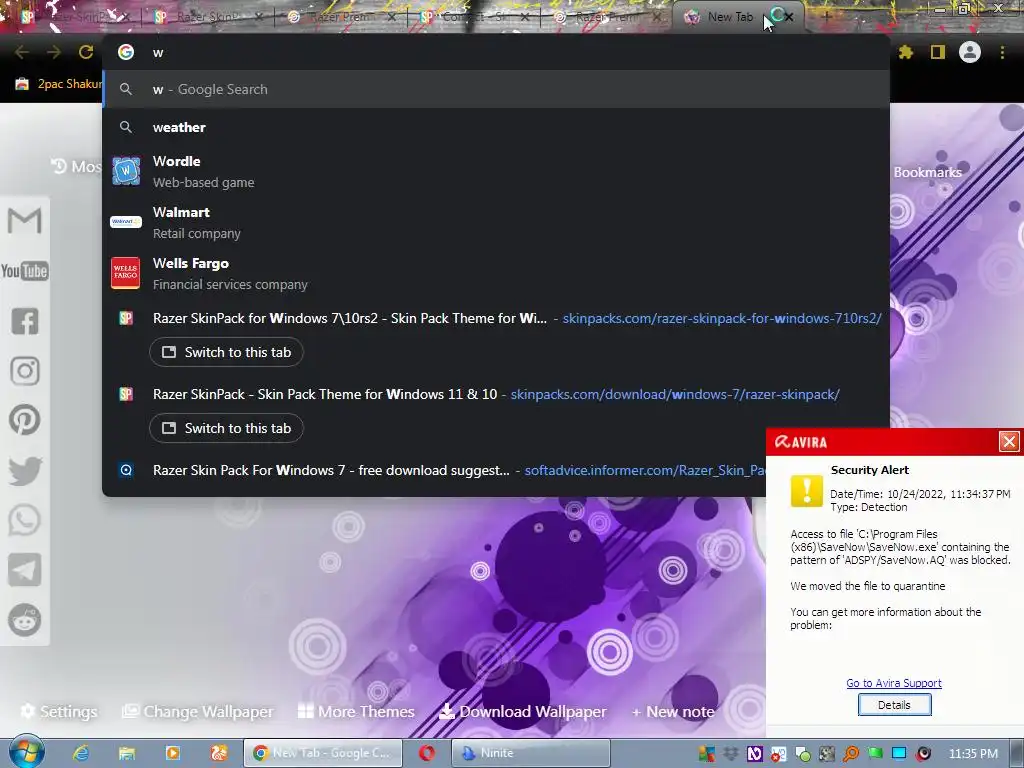This screenshot has height=768, width=1024.
Task: Select 'New Tab - Google C...' taskbar button
Action: coord(323,753)
